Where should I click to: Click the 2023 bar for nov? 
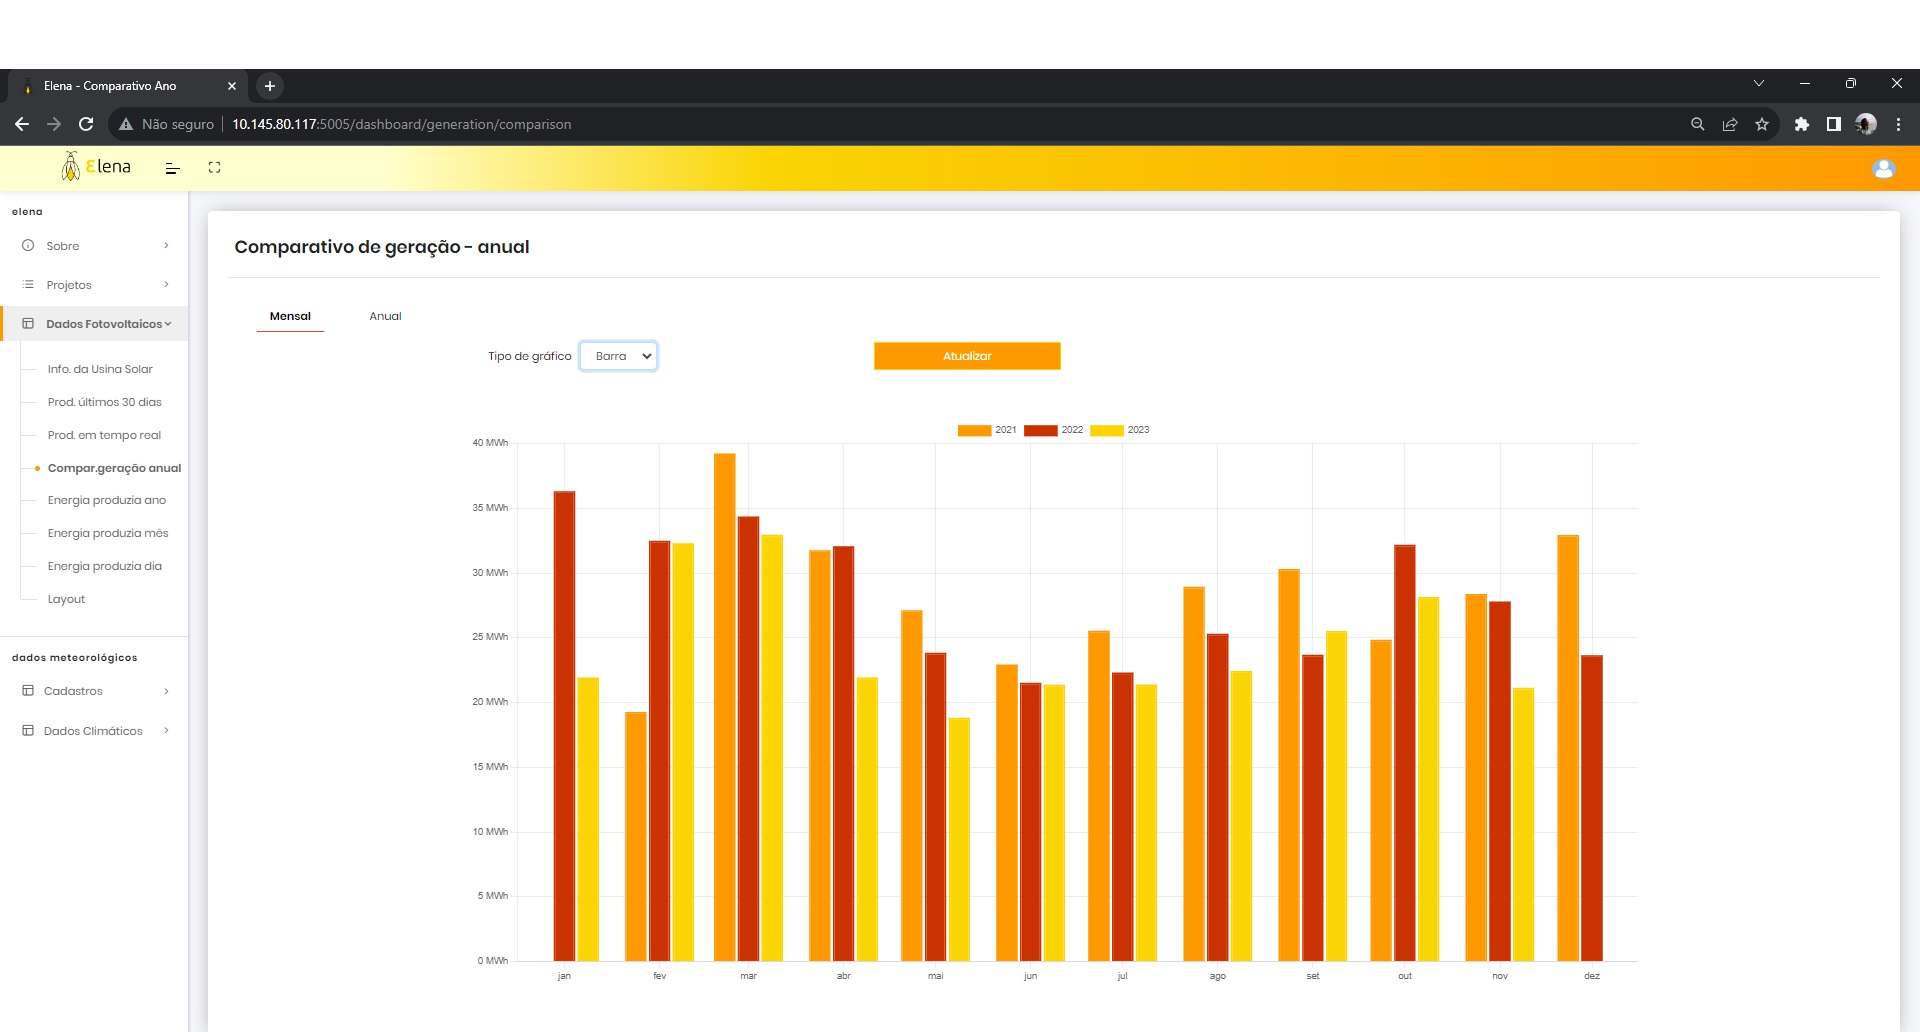click(1523, 824)
